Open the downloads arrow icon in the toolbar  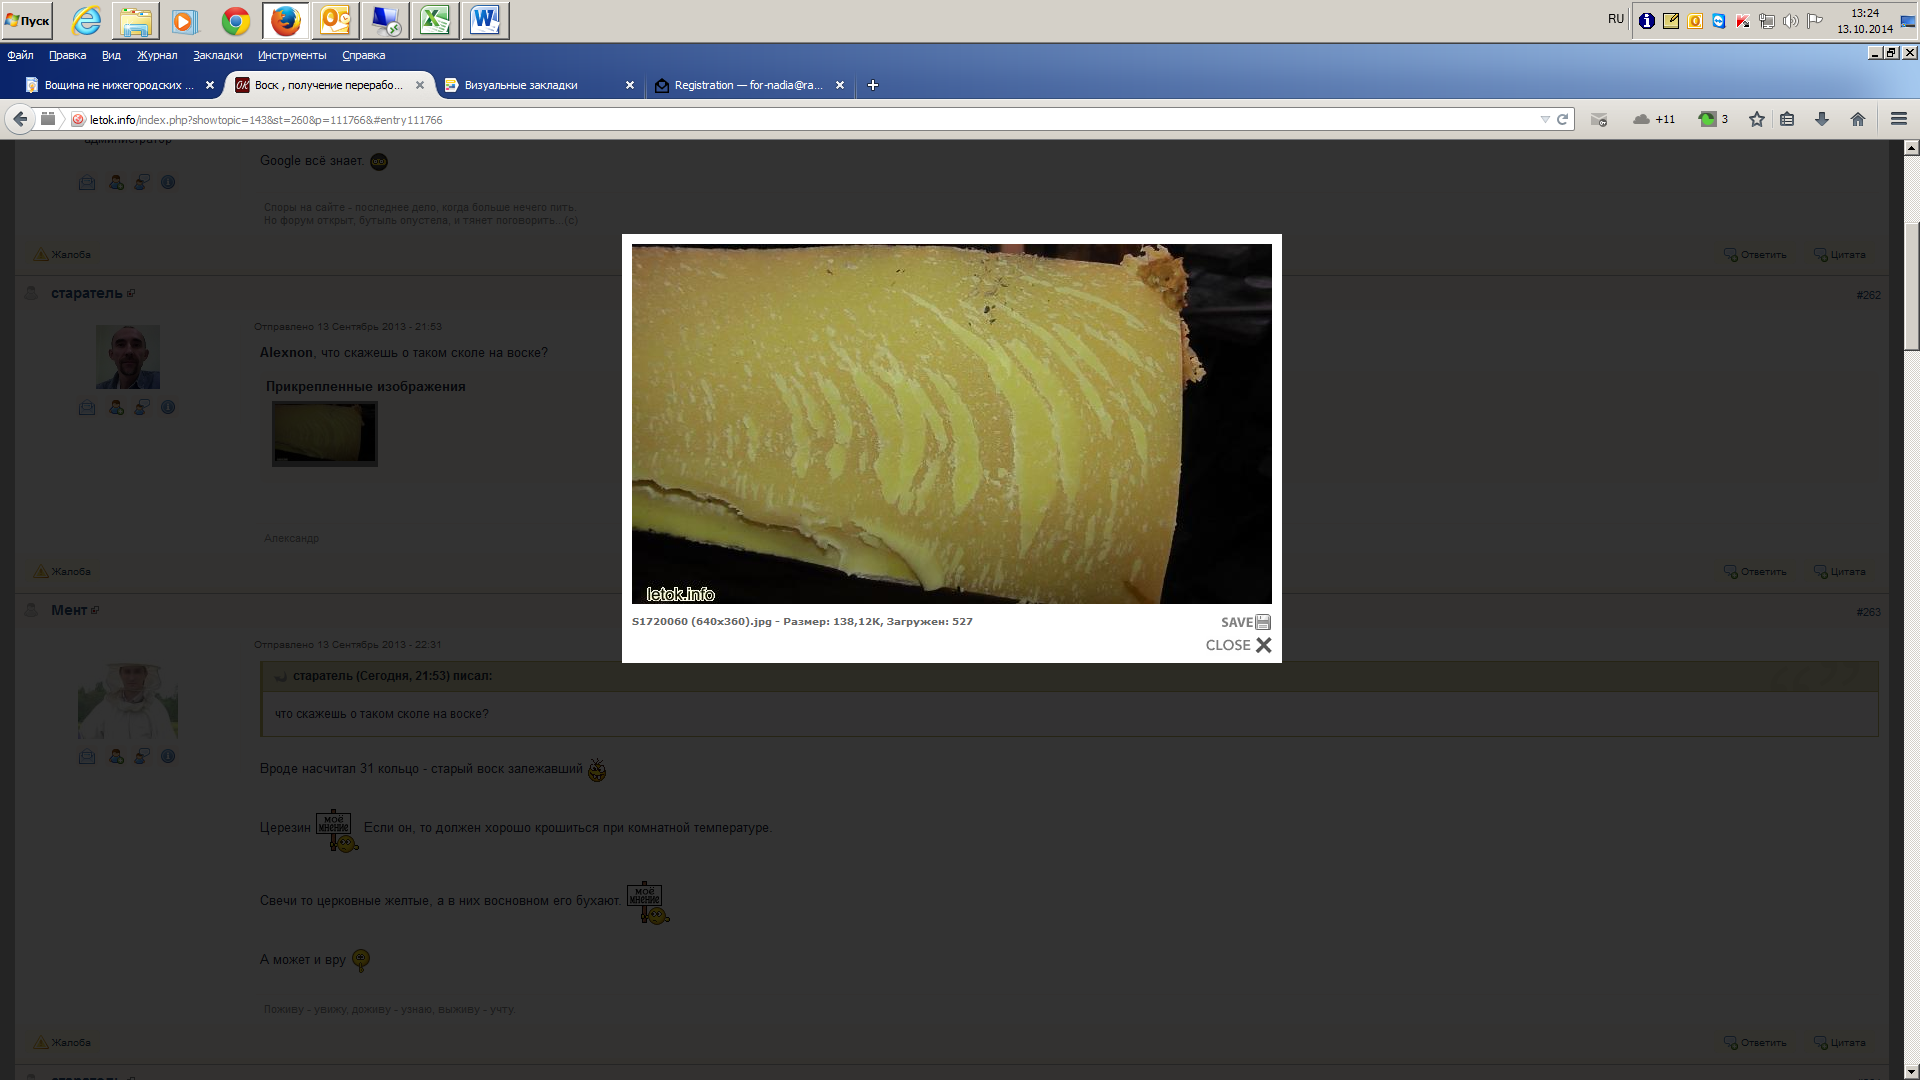tap(1822, 119)
